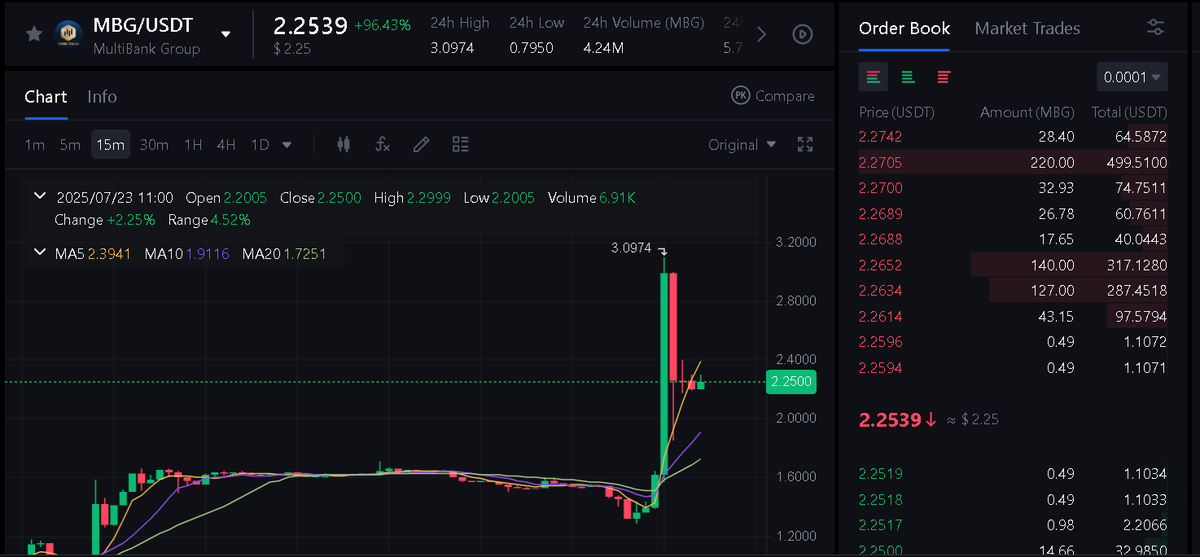Open the Original chart source dropdown
1200x557 pixels.
tap(742, 145)
